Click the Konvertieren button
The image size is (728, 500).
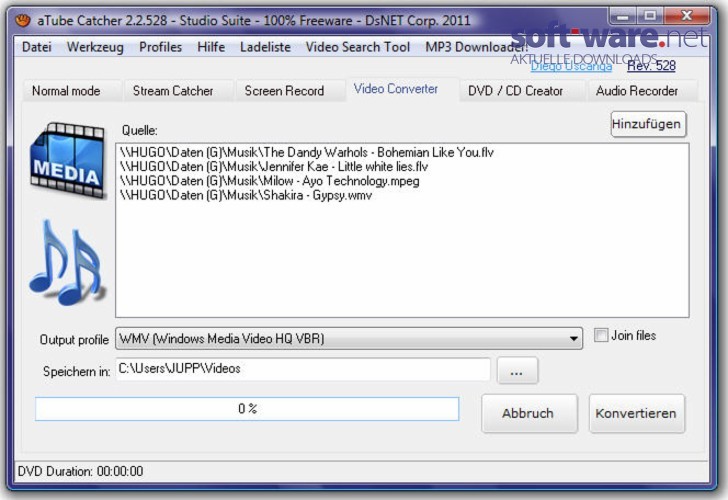[x=637, y=413]
